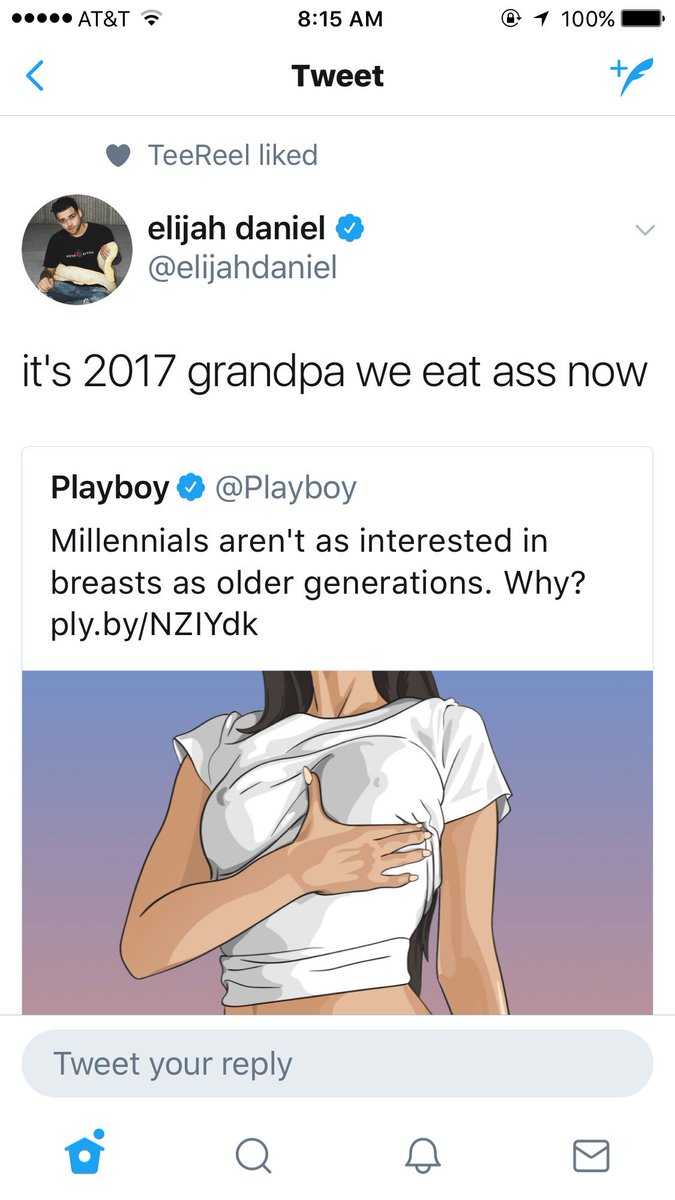Viewport: 675px width, 1200px height.
Task: Open the quoted tweet illustration image
Action: [x=337, y=843]
